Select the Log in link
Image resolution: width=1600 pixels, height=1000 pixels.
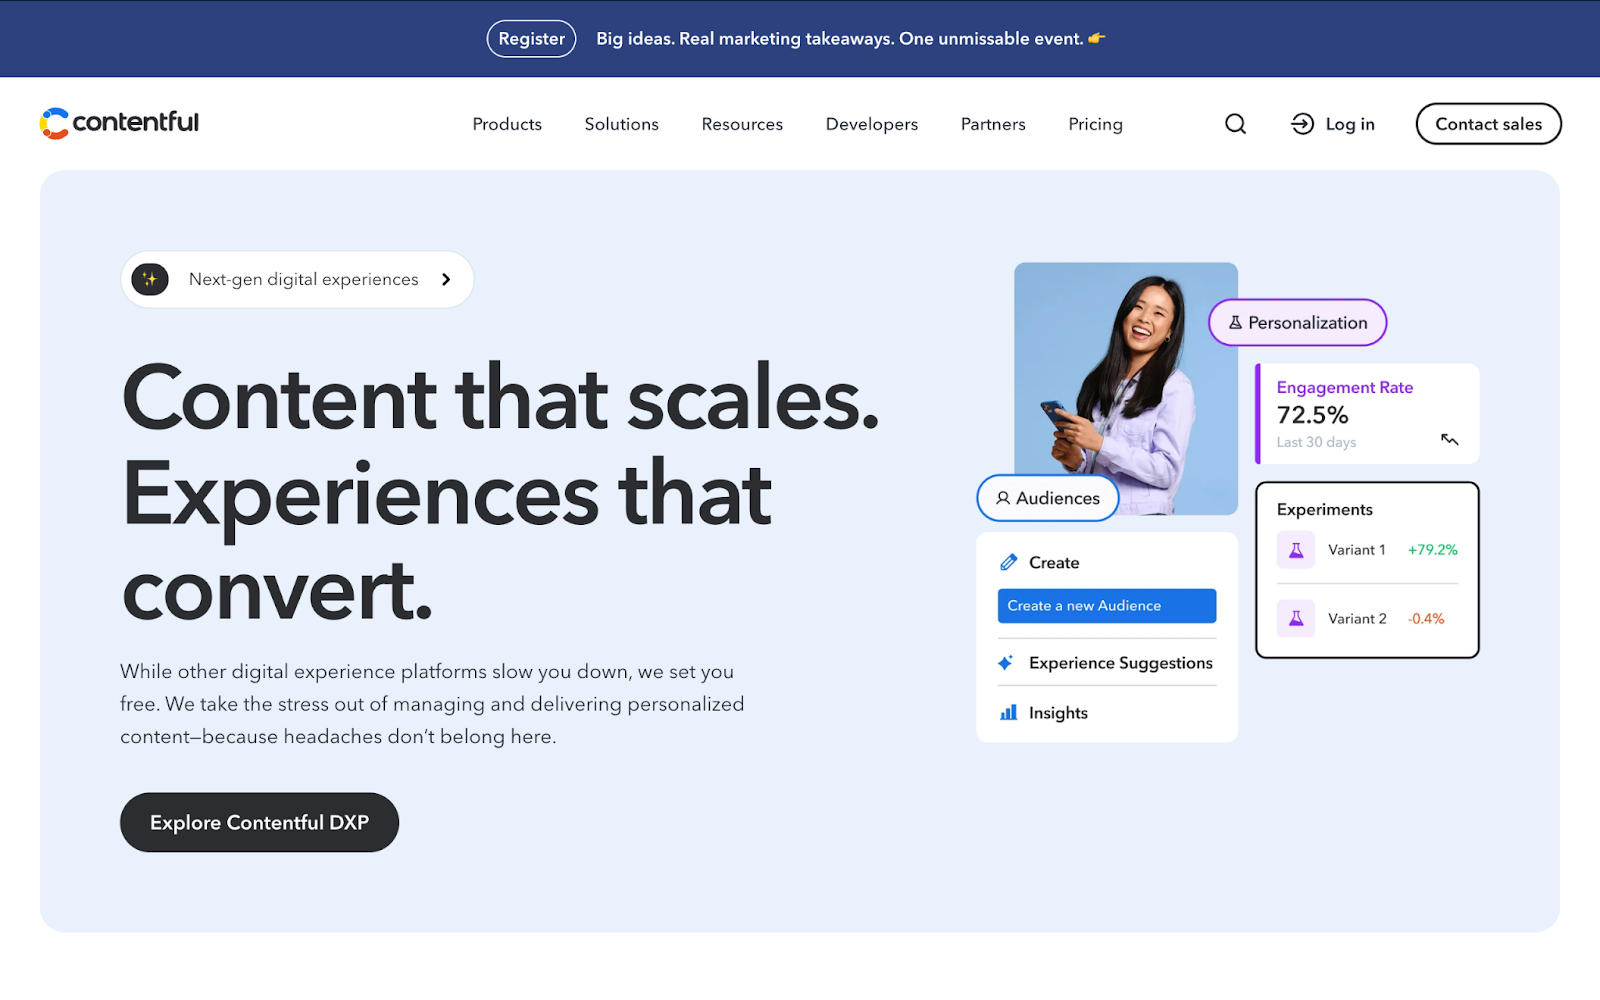click(1333, 124)
